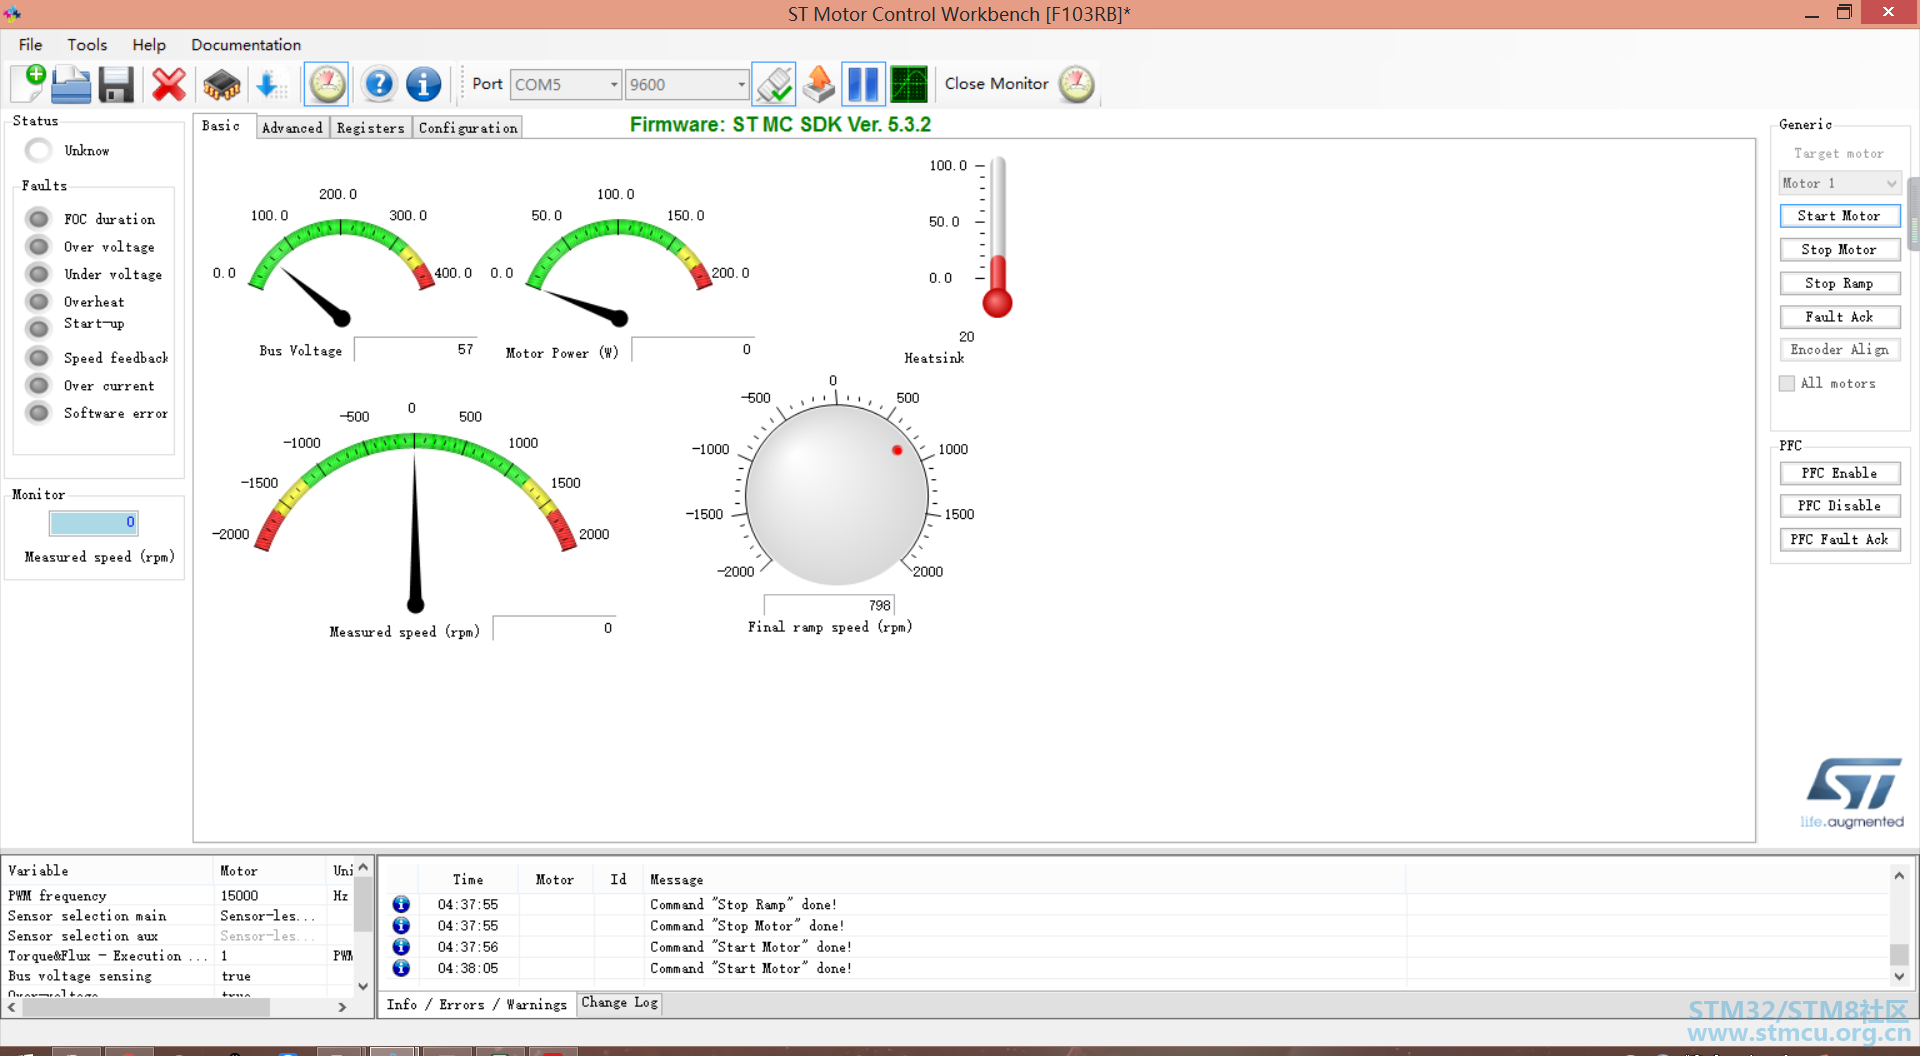This screenshot has width=1920, height=1056.
Task: Open the Tools menu
Action: point(87,45)
